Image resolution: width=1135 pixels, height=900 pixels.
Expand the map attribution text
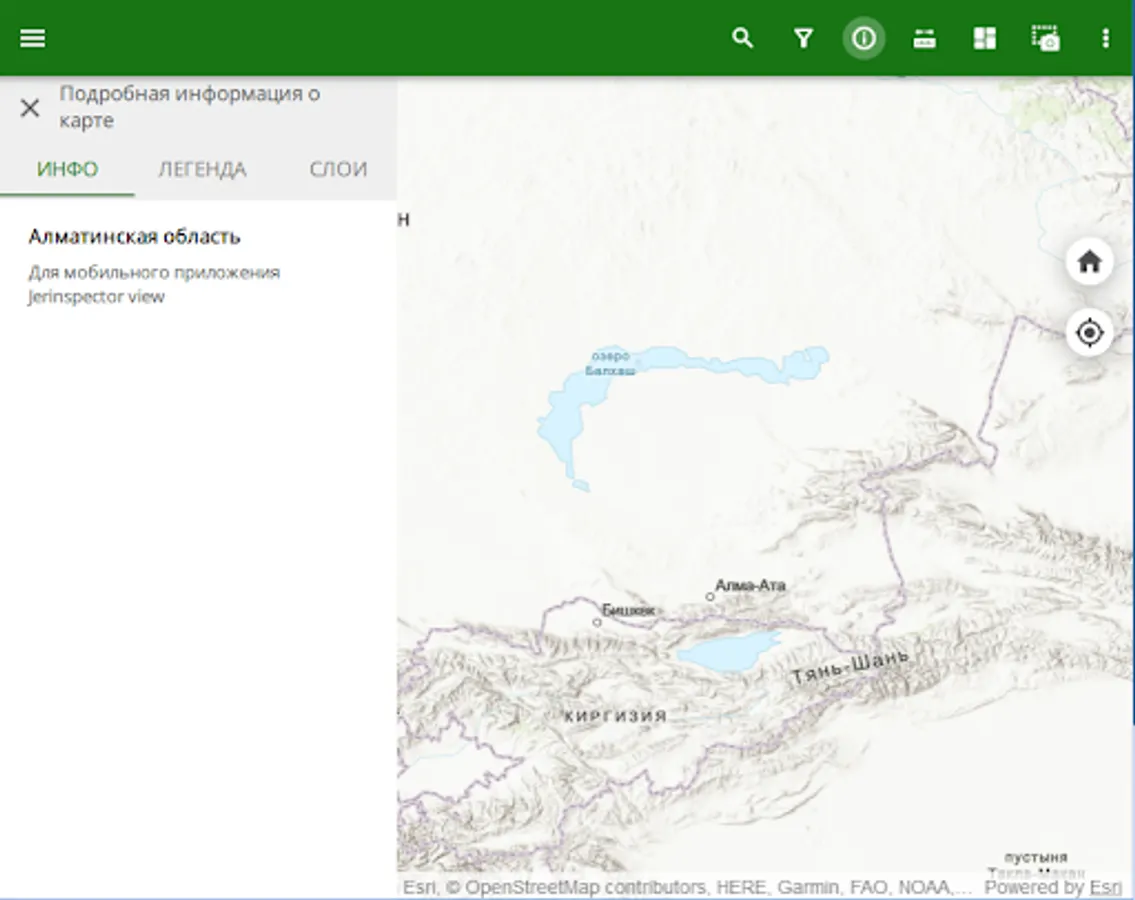688,887
